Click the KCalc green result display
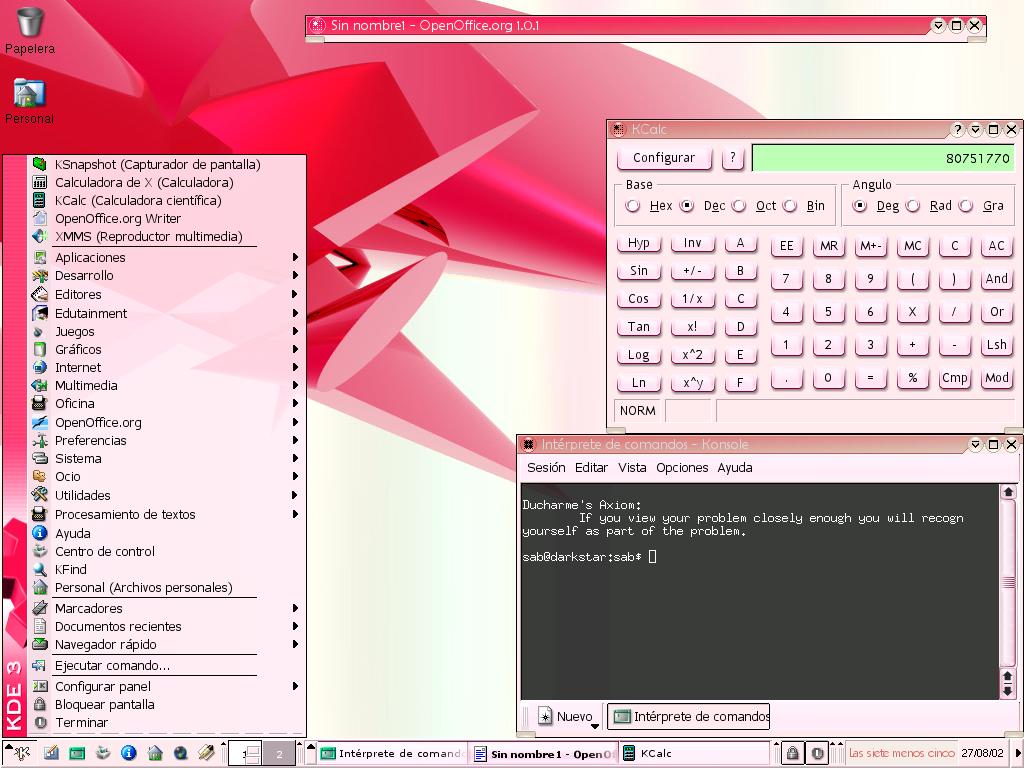1024x768 pixels. 883,158
